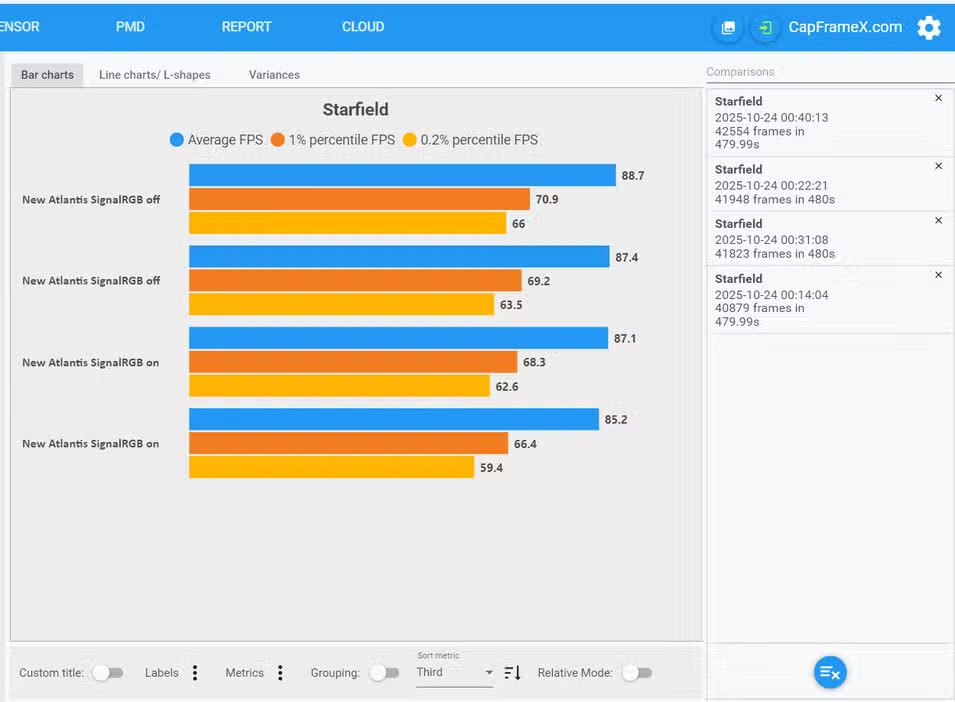
Task: Toggle Average FPS legend color marker
Action: pos(177,140)
